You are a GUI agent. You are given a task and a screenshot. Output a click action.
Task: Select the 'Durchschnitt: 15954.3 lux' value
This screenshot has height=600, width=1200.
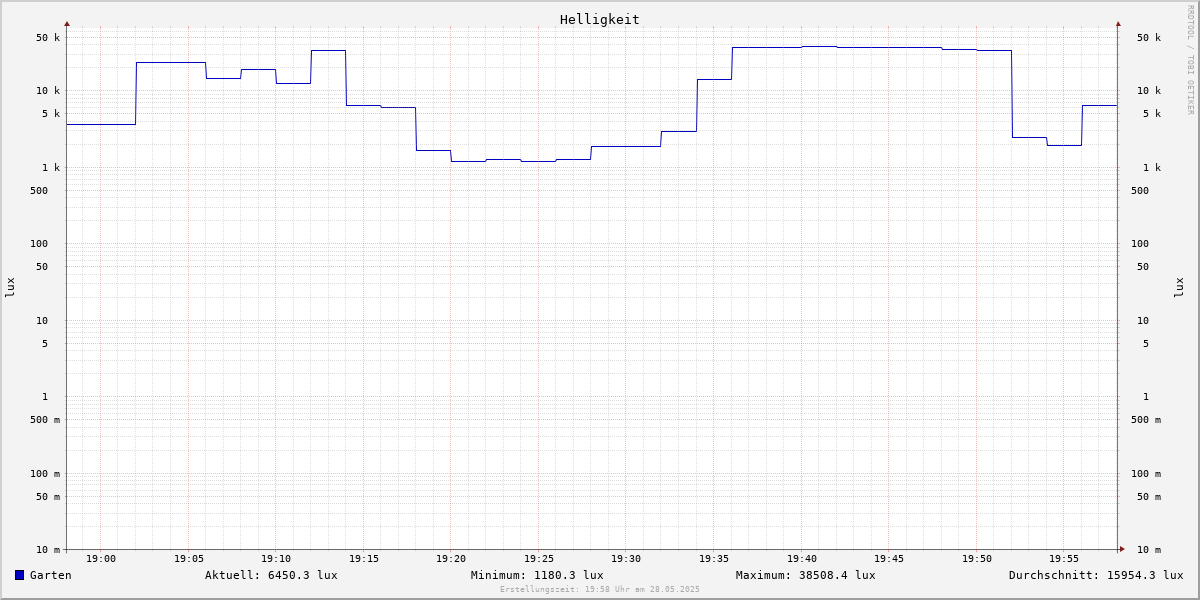pos(1096,575)
